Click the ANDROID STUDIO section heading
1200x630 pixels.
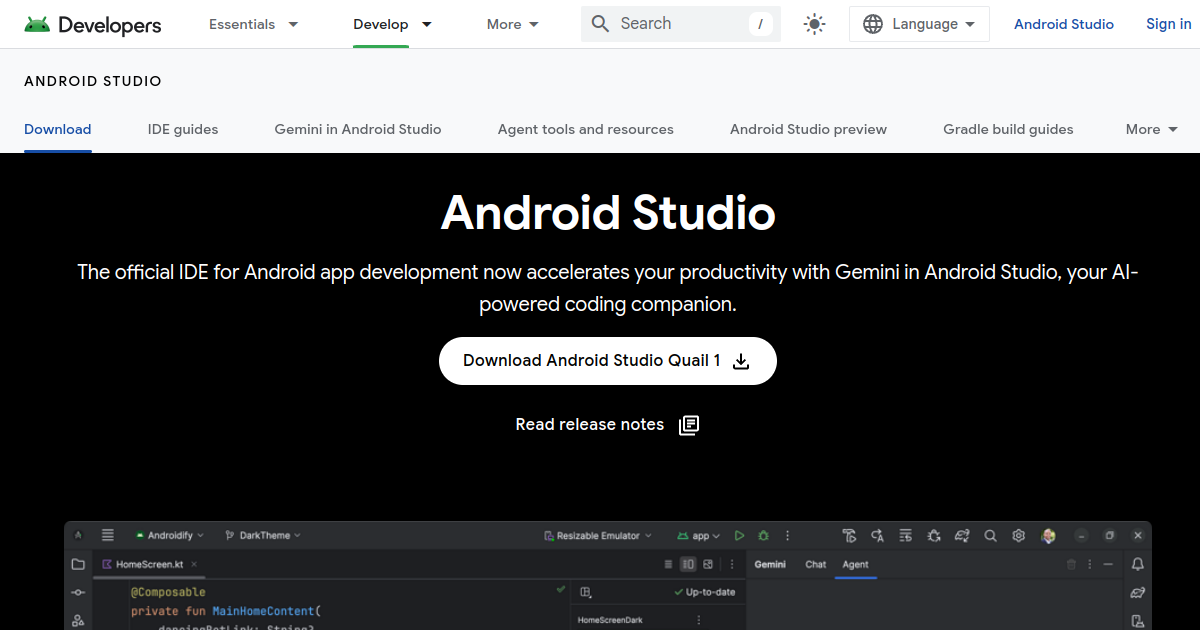[x=93, y=81]
